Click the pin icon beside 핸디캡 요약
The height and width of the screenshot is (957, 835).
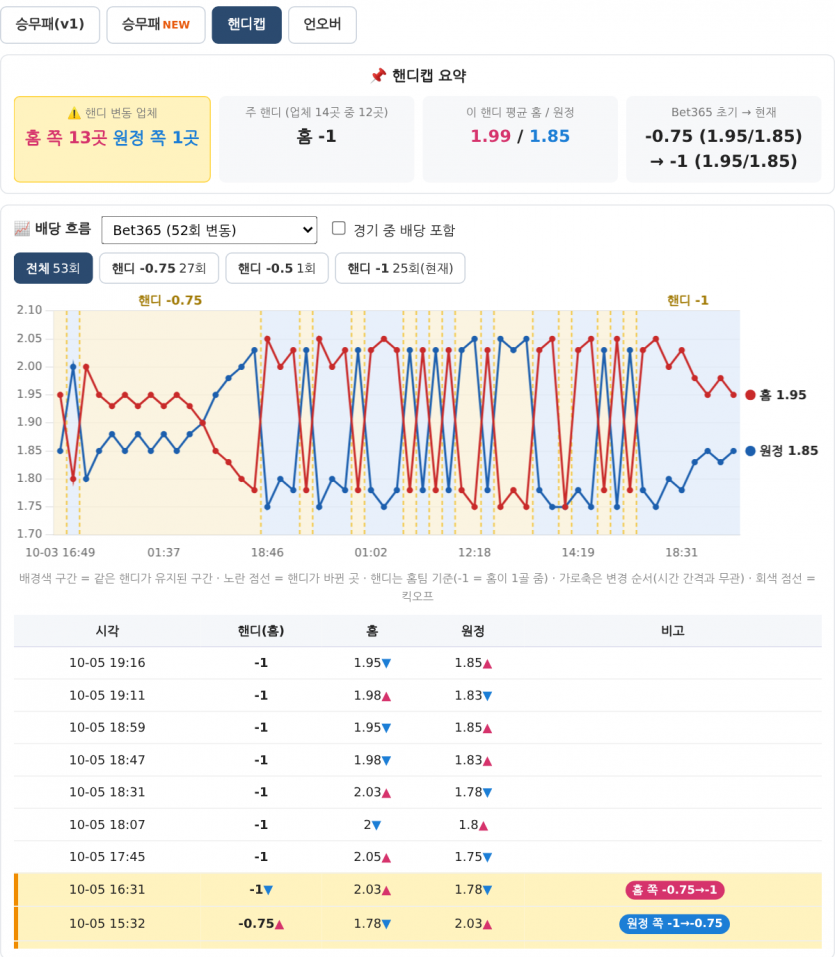click(378, 76)
